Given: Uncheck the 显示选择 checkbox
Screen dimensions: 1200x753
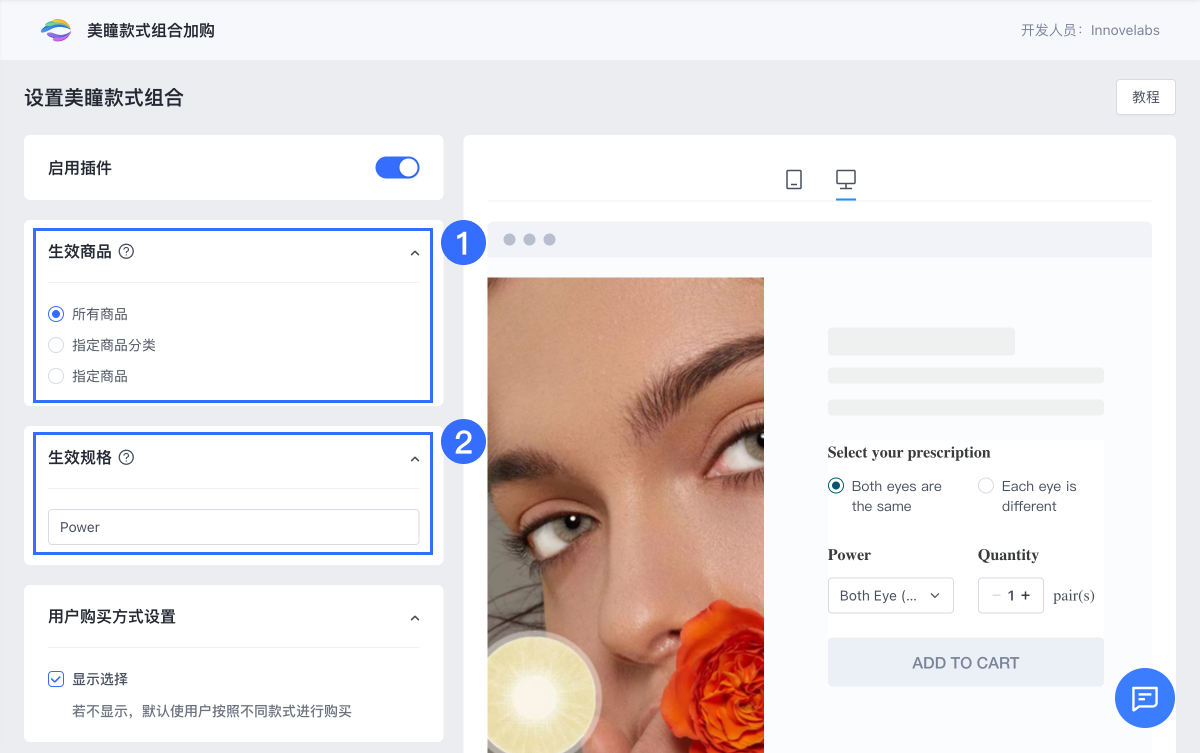Looking at the screenshot, I should click(56, 679).
